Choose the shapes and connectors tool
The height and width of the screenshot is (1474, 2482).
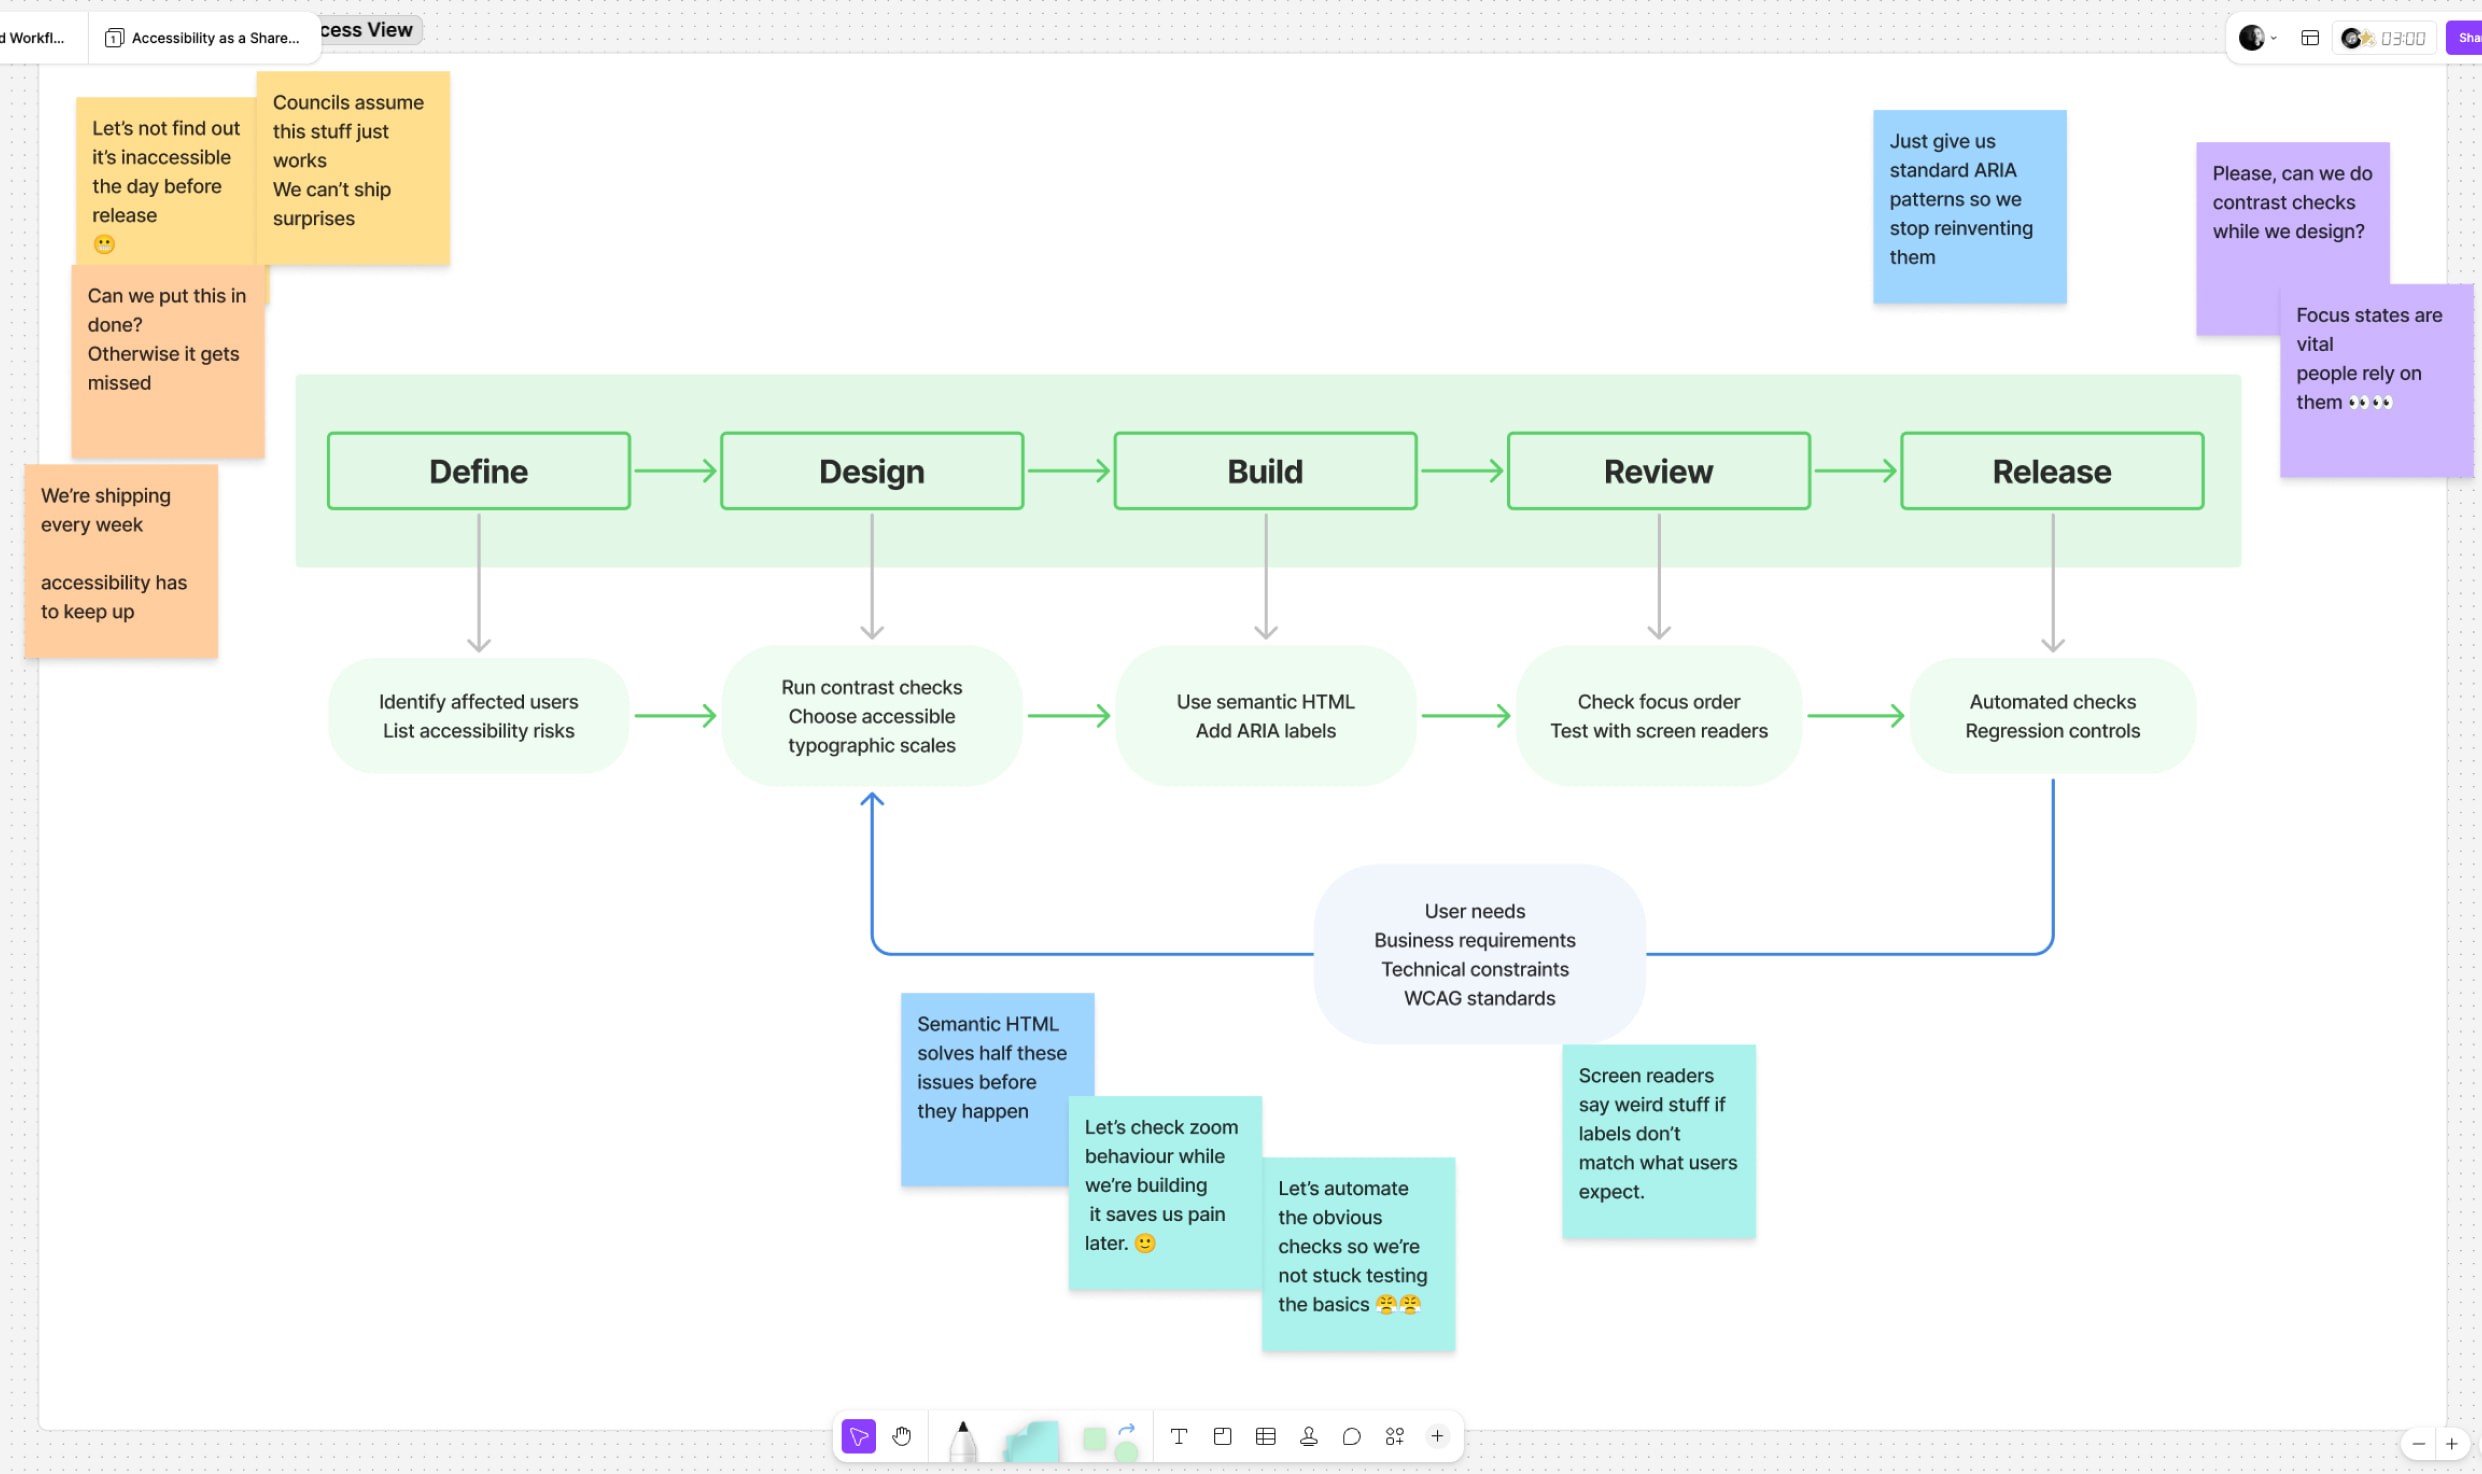click(1109, 1441)
